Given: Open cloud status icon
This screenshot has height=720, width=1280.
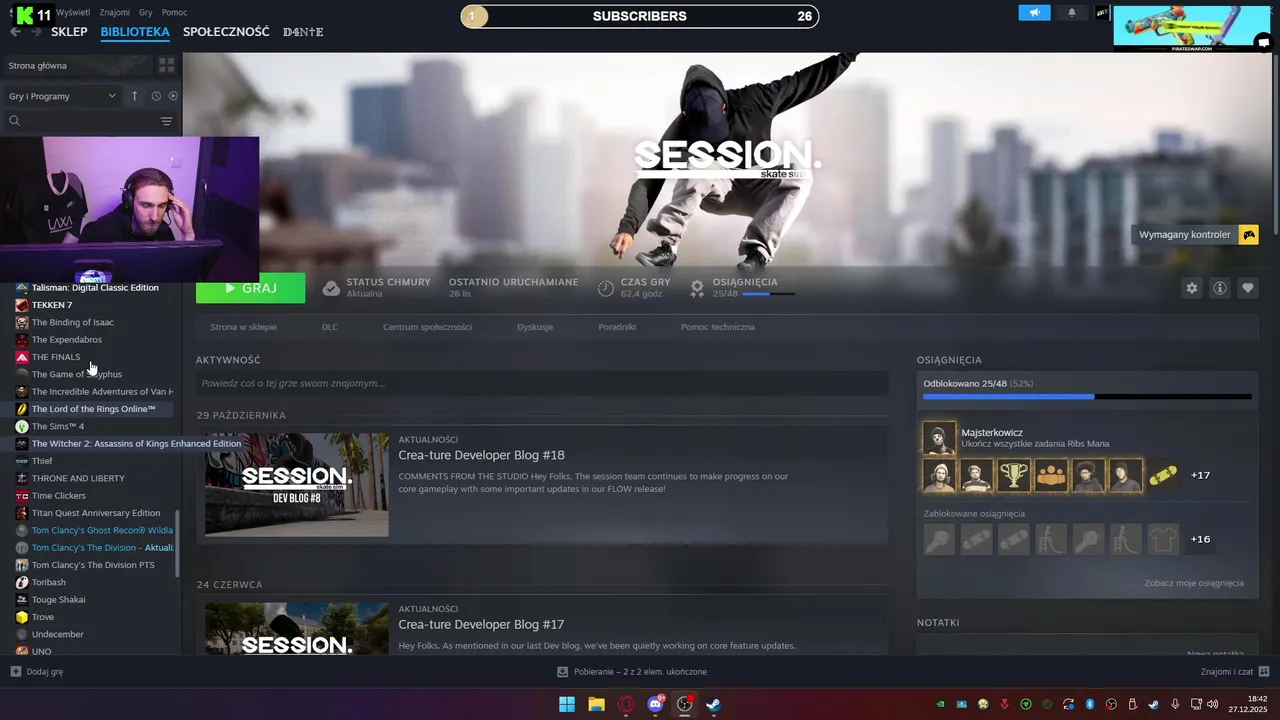Looking at the screenshot, I should point(331,288).
